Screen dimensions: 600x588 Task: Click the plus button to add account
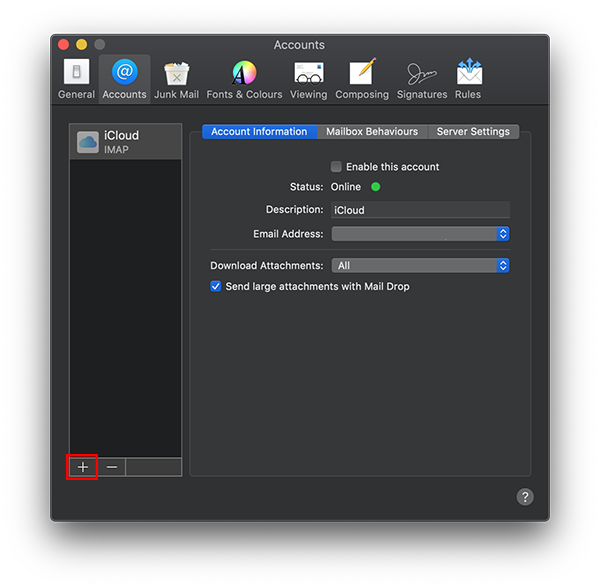pos(83,467)
